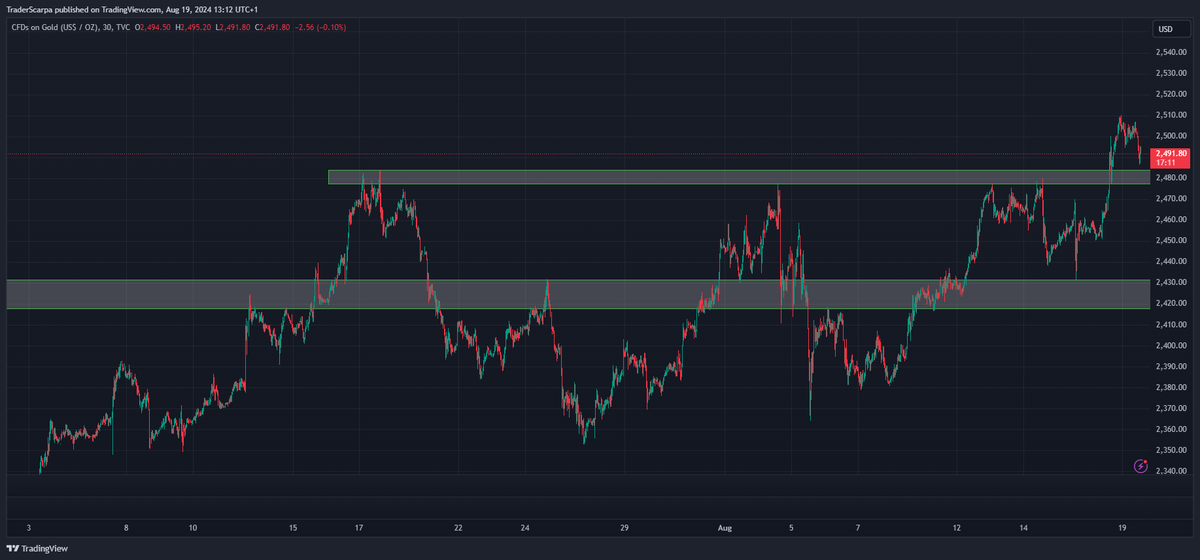This screenshot has width=1200, height=560.
Task: Click date 10 on the time axis
Action: (x=192, y=526)
